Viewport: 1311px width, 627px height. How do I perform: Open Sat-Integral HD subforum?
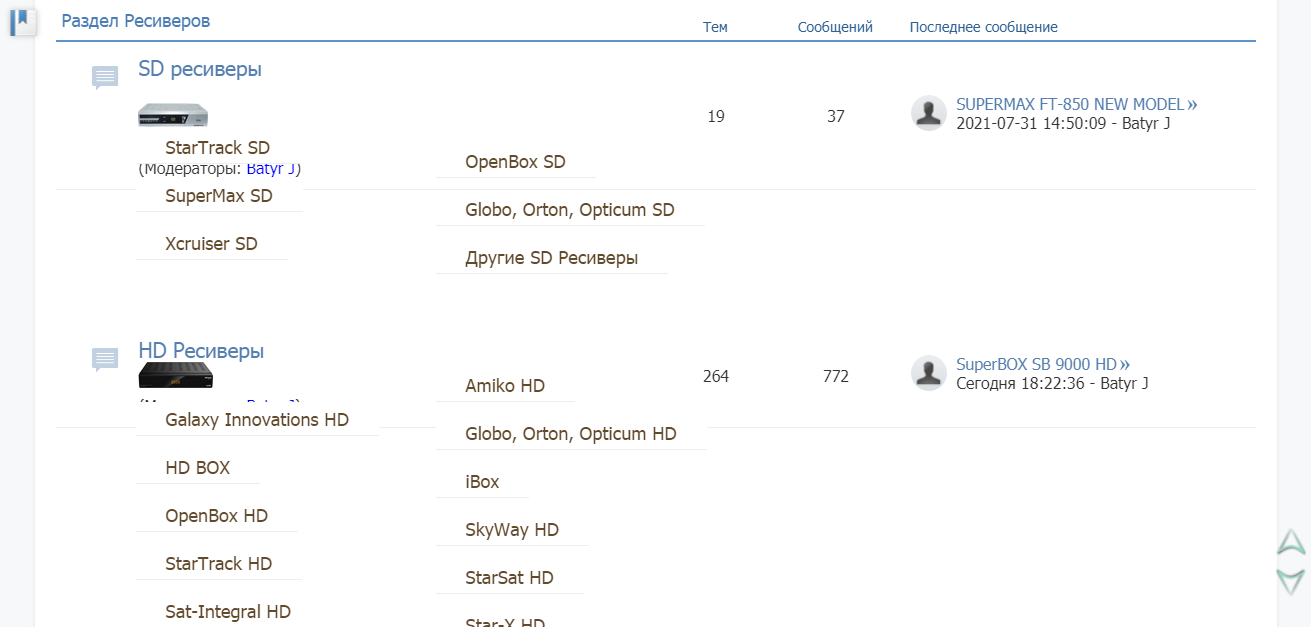click(228, 612)
